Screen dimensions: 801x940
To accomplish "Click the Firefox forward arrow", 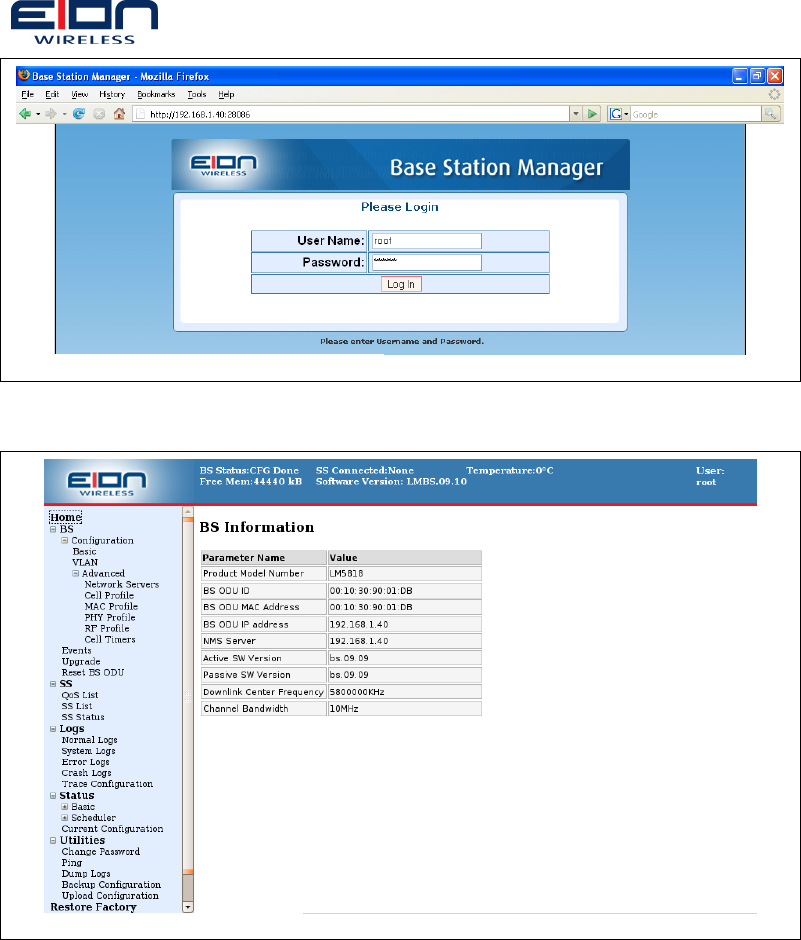I will click(51, 113).
